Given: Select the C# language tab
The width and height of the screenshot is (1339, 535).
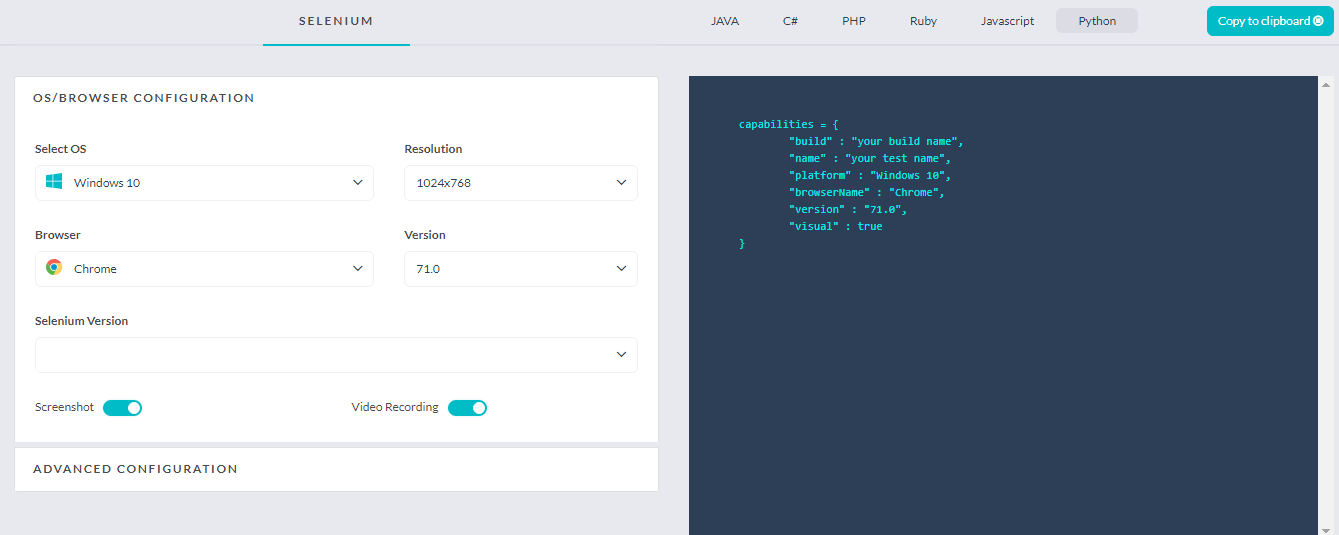Looking at the screenshot, I should pyautogui.click(x=790, y=21).
